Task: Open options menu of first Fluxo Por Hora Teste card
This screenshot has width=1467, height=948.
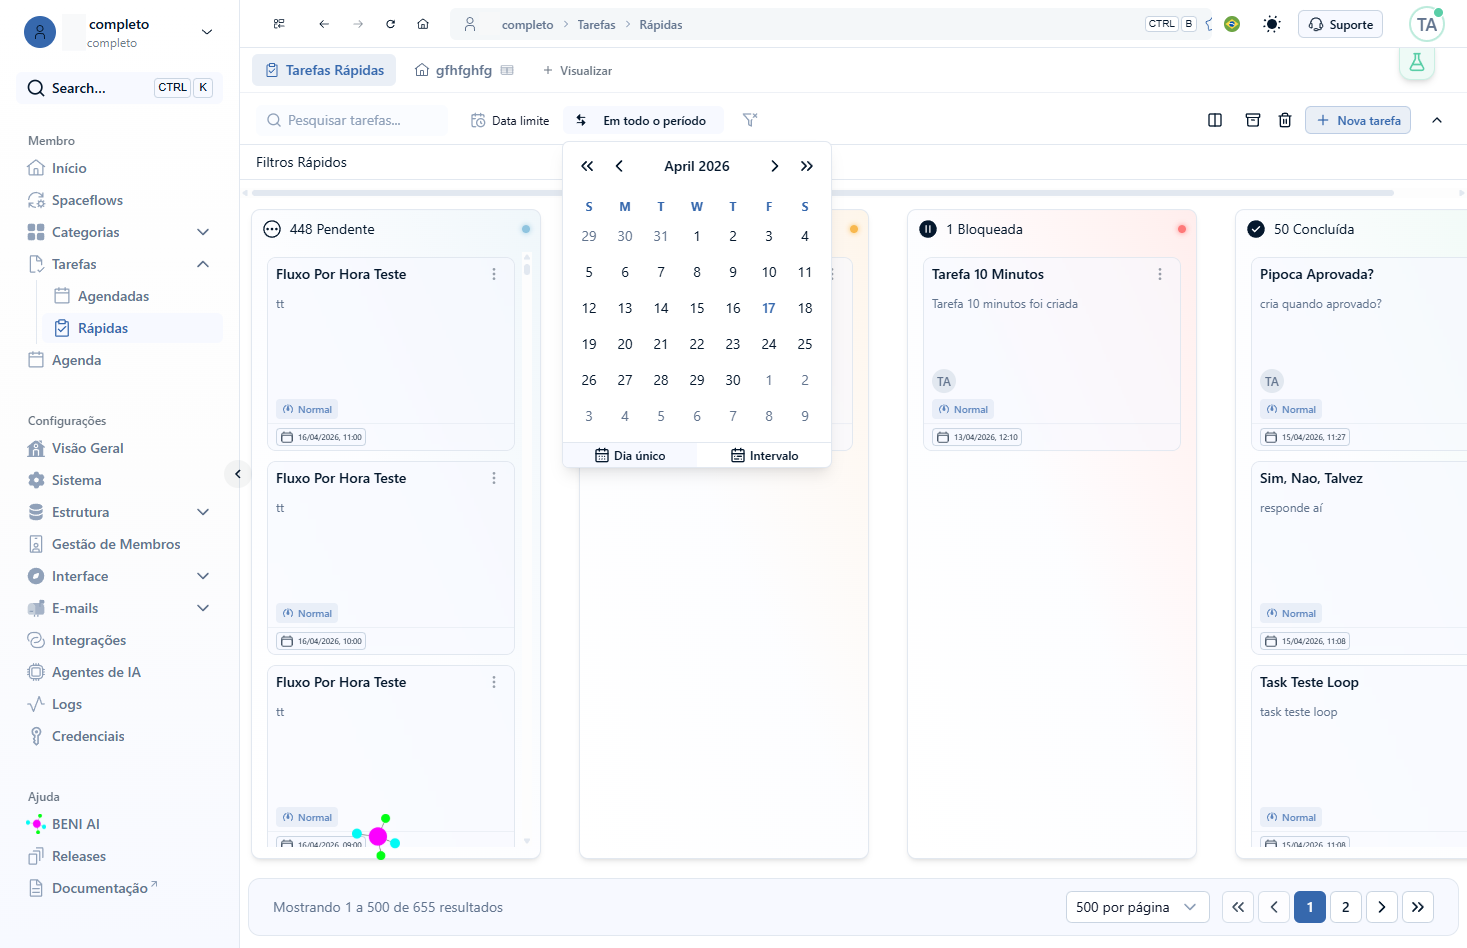Action: [494, 274]
